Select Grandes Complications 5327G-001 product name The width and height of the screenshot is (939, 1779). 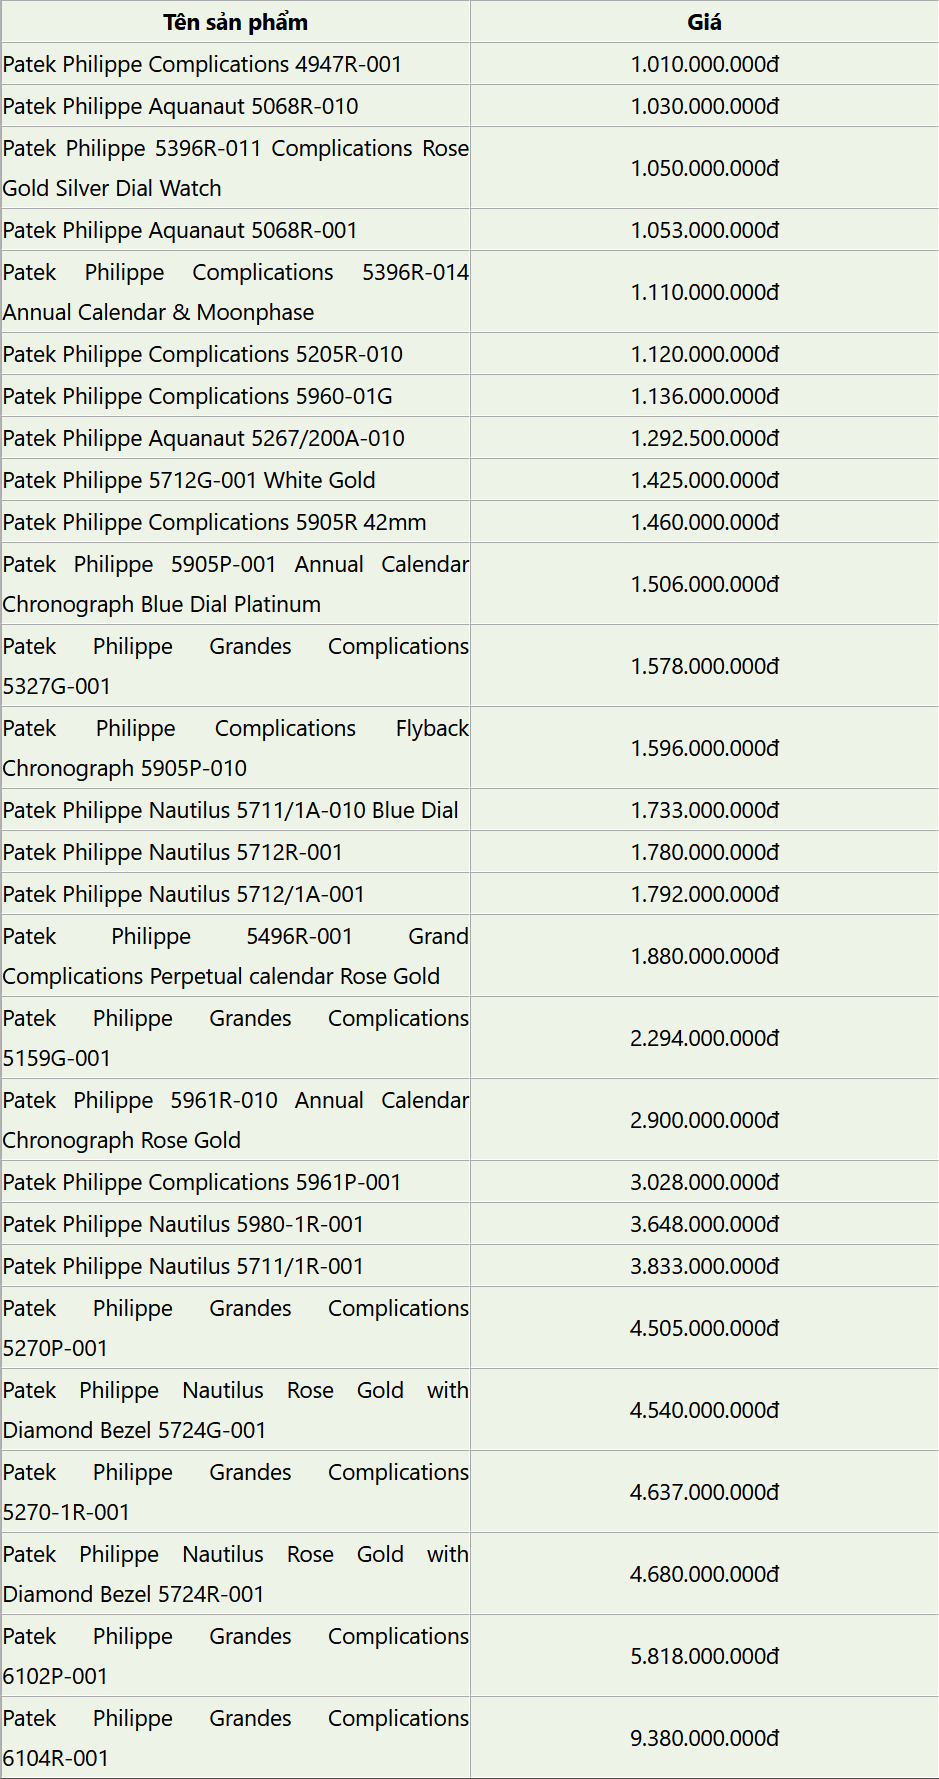click(235, 666)
